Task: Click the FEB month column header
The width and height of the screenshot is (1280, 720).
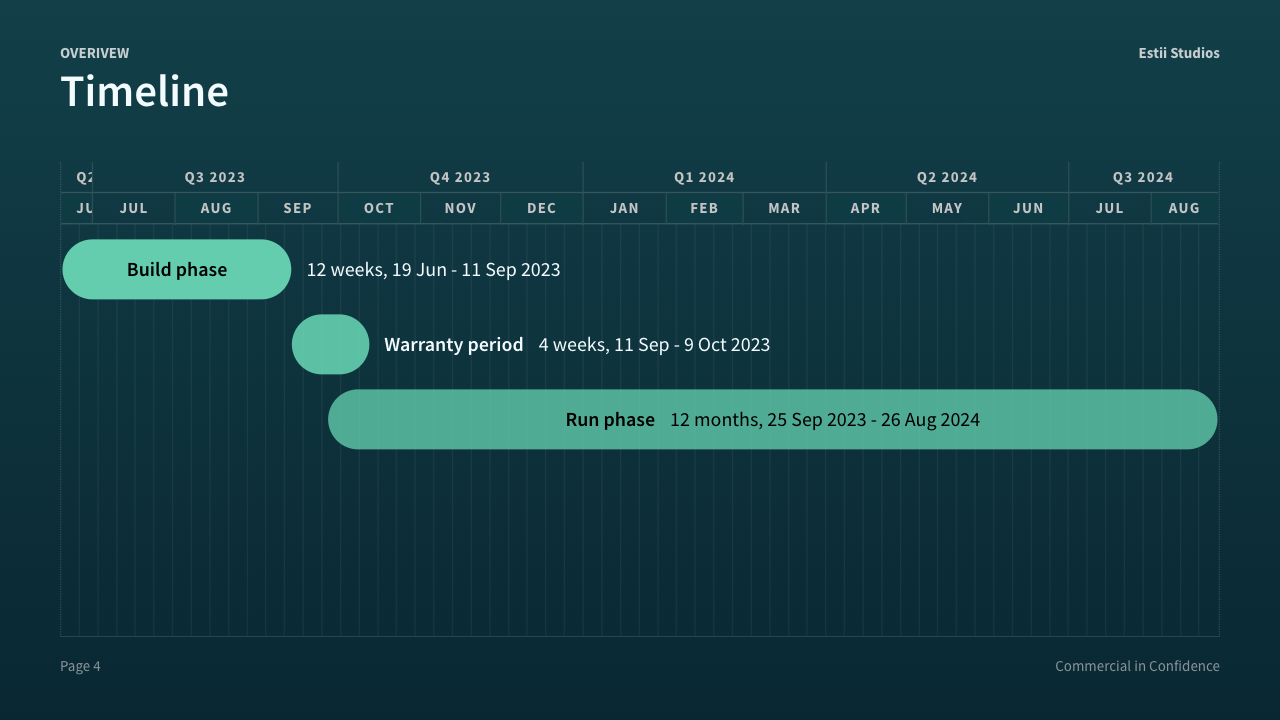Action: click(704, 208)
